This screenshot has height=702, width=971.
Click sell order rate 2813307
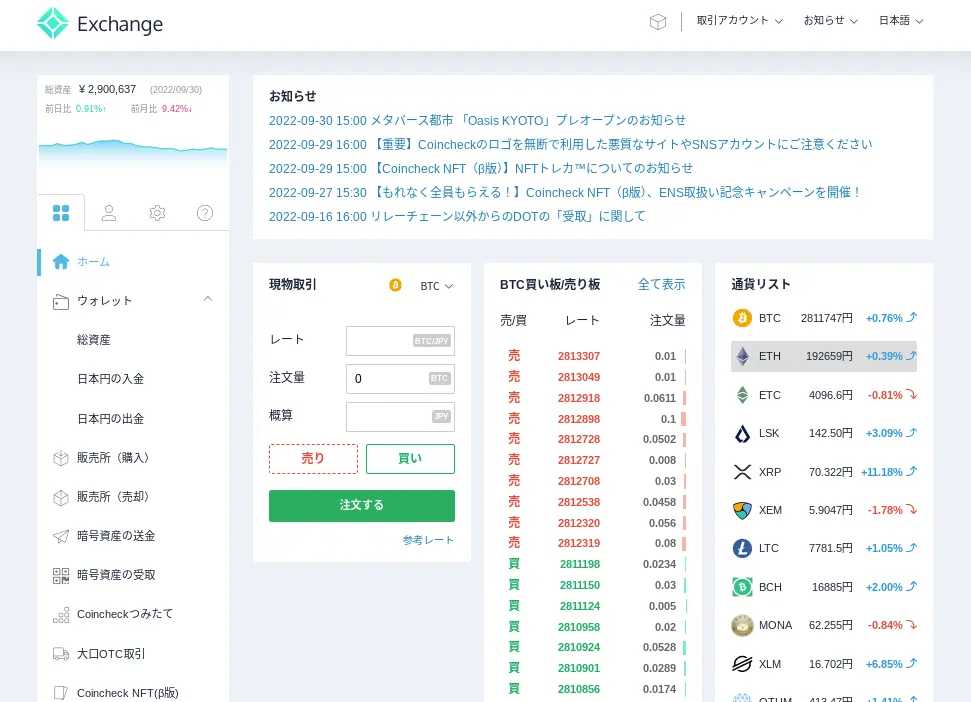578,356
